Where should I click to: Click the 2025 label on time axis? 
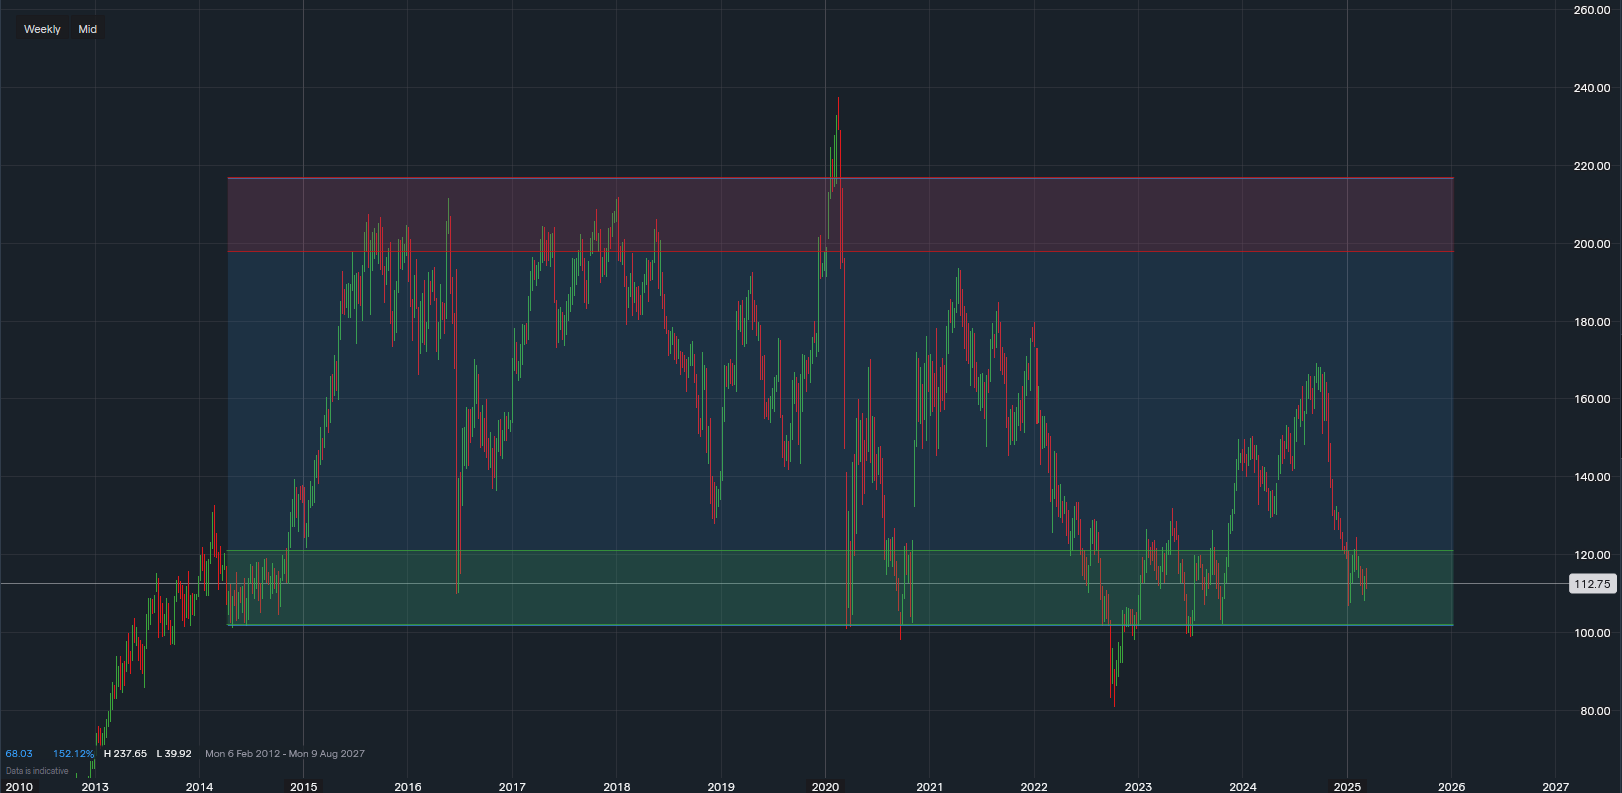click(1347, 787)
